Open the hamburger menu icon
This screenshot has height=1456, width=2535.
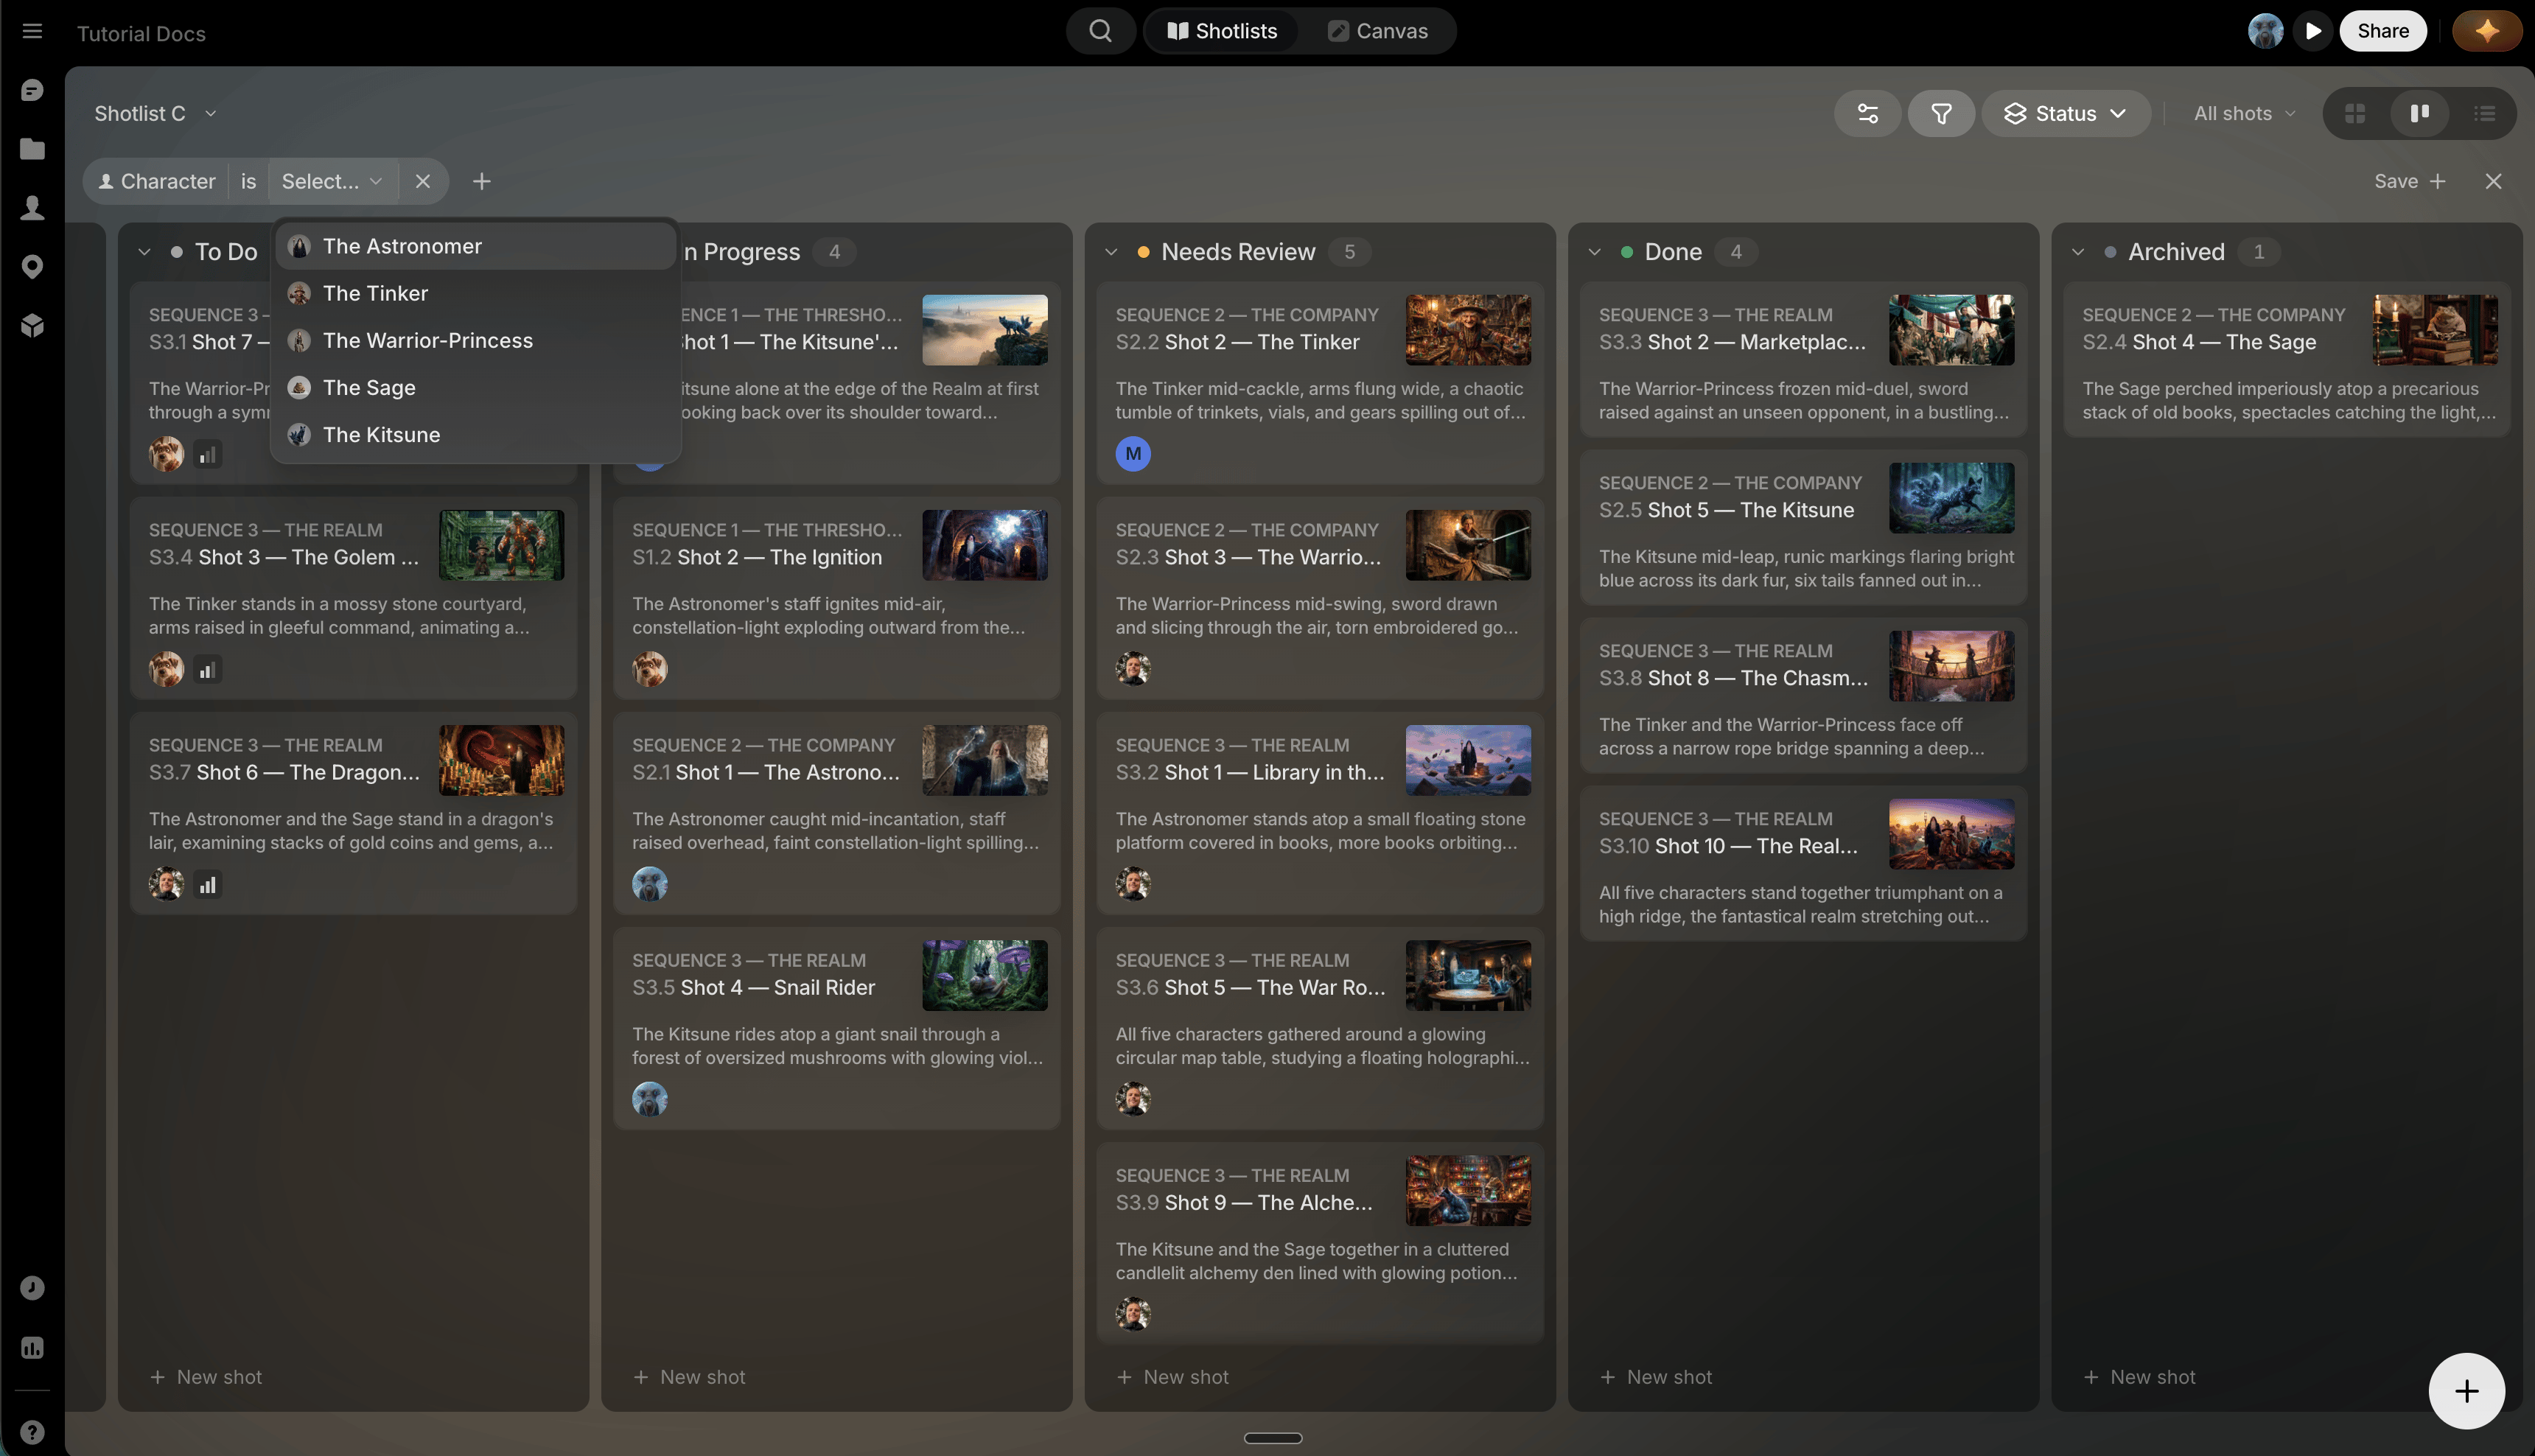tap(32, 31)
